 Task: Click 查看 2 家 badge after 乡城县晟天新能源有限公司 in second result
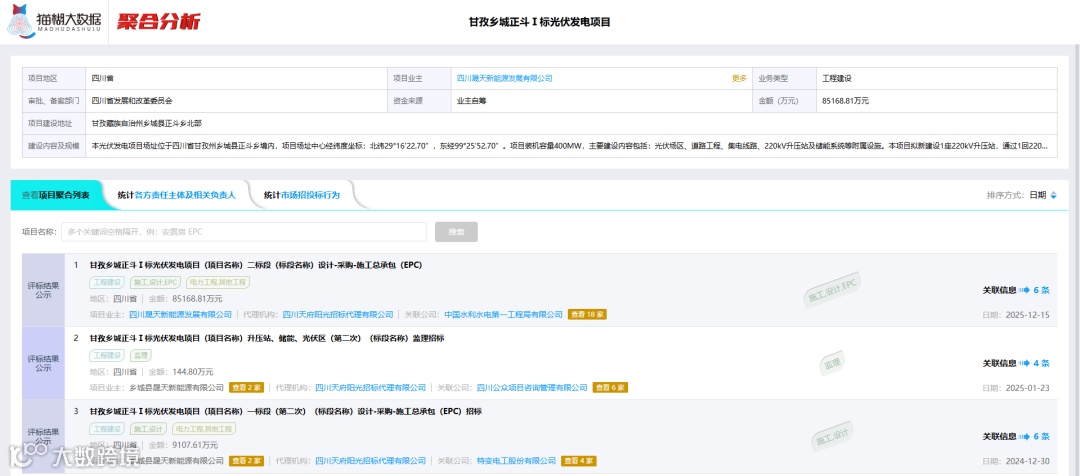tap(247, 388)
